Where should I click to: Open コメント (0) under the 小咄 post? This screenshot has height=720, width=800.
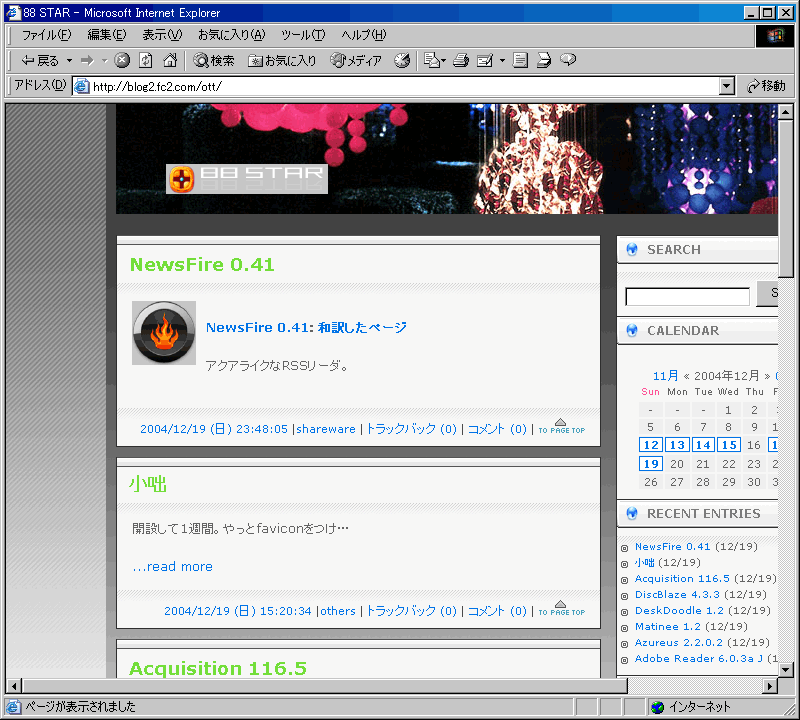pos(497,611)
